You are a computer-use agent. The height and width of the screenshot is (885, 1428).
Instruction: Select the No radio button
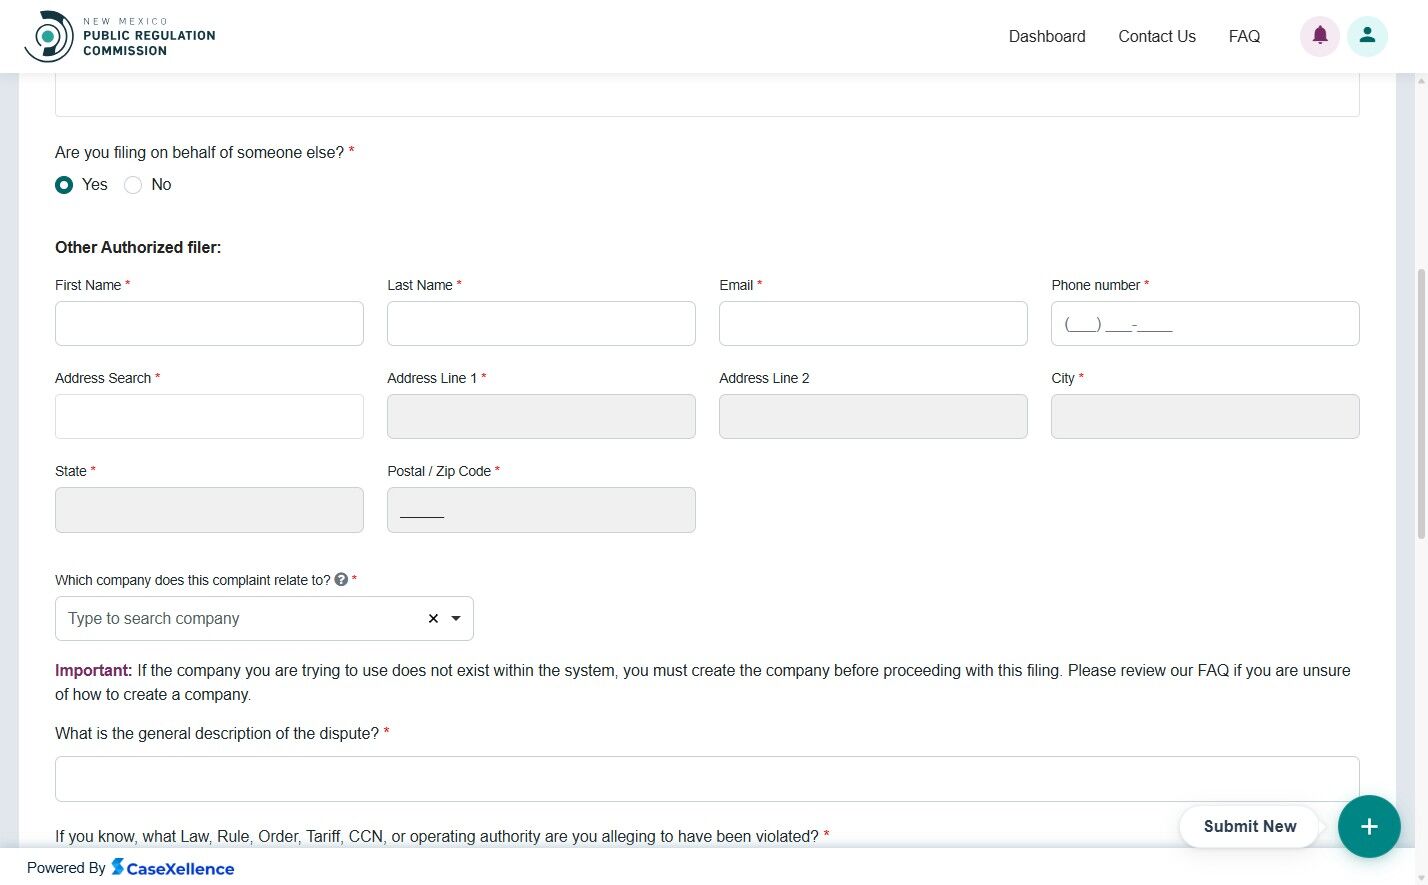(133, 184)
